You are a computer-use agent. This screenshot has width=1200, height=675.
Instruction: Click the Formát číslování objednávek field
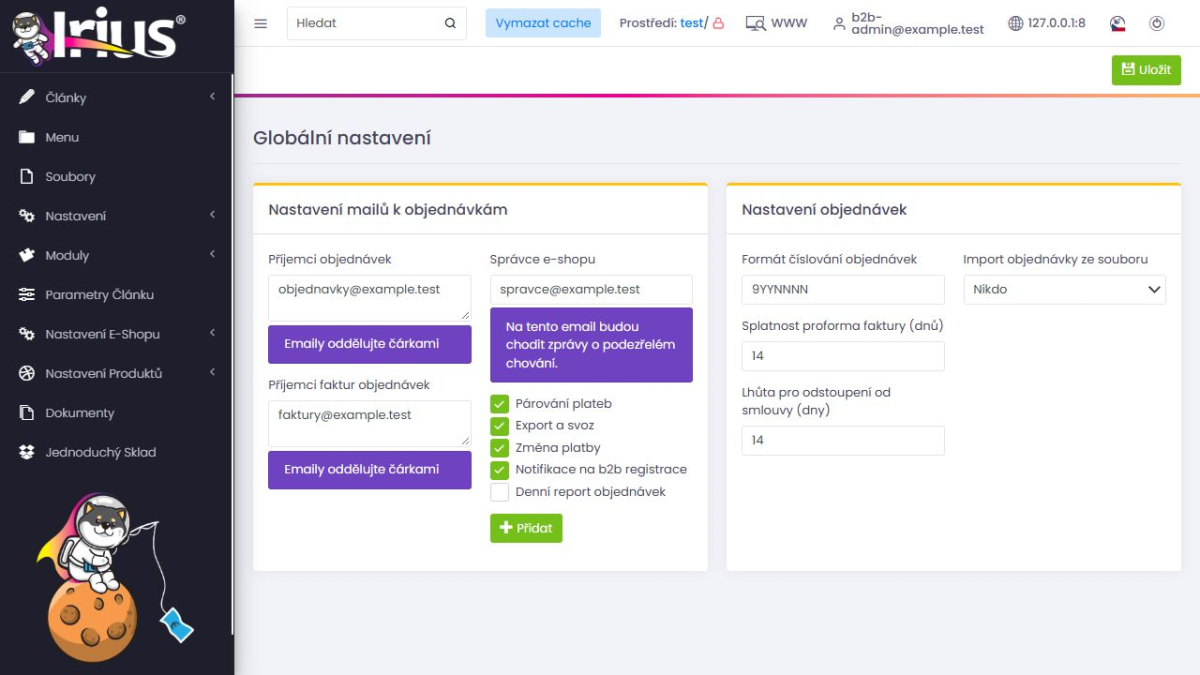843,289
